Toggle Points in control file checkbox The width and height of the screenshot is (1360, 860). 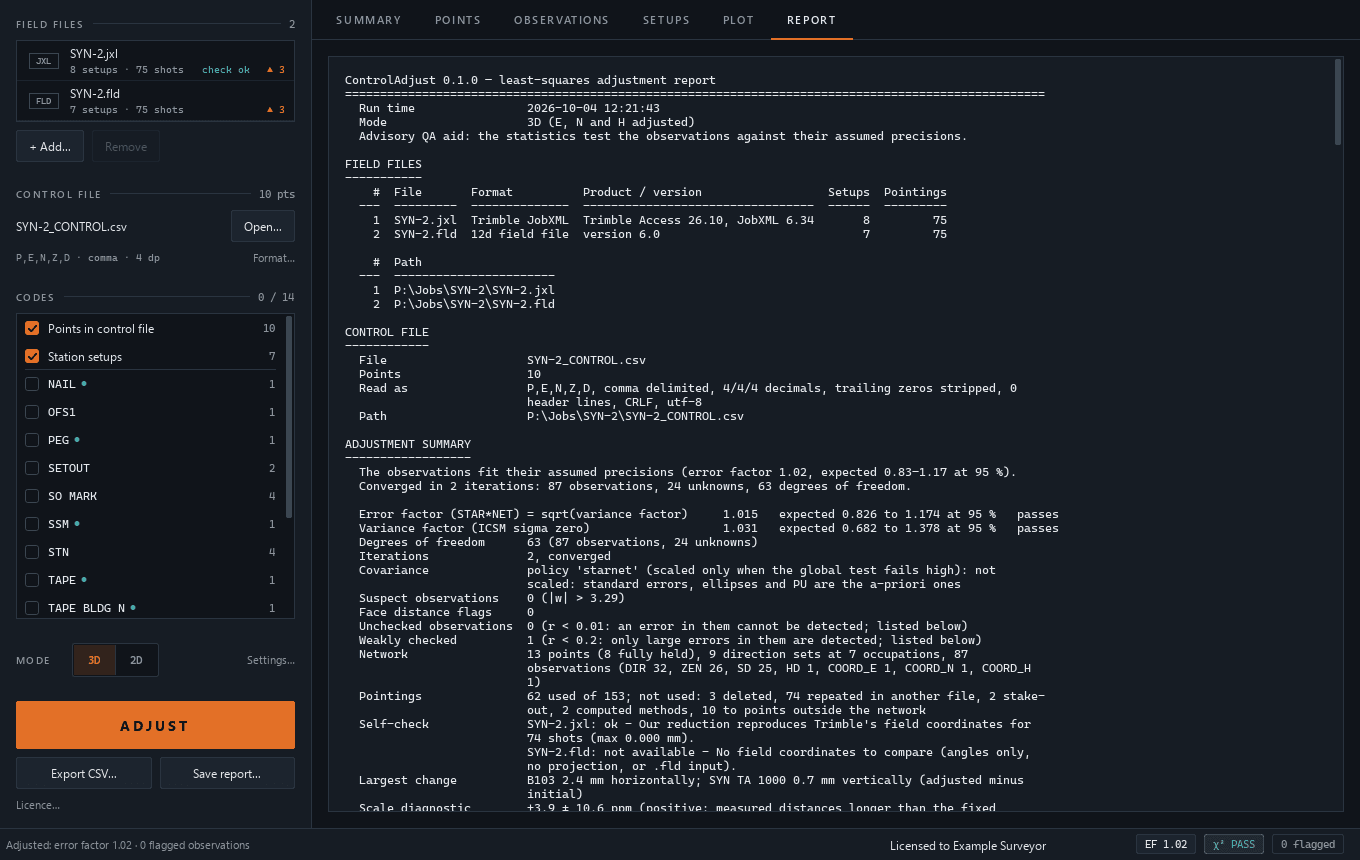click(x=32, y=328)
